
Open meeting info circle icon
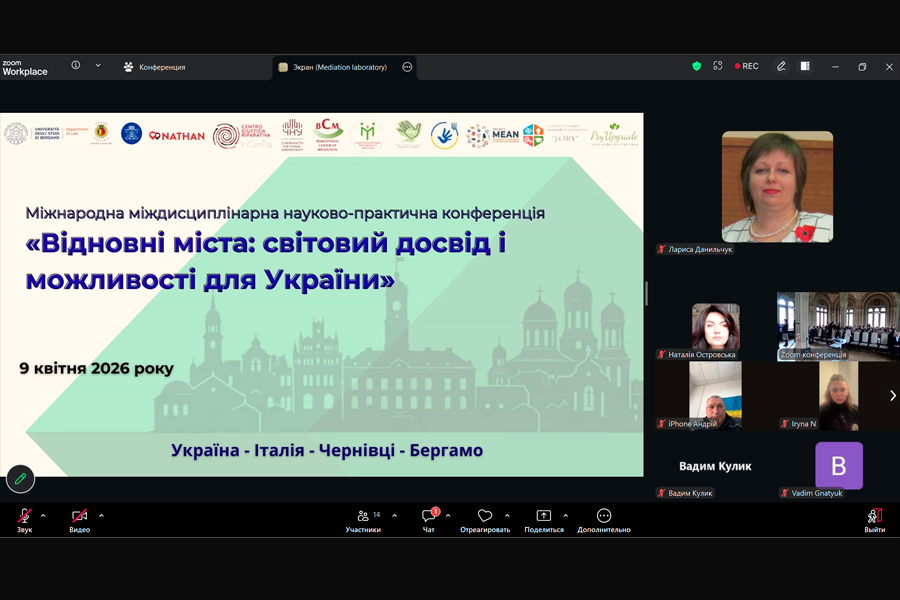coord(76,65)
